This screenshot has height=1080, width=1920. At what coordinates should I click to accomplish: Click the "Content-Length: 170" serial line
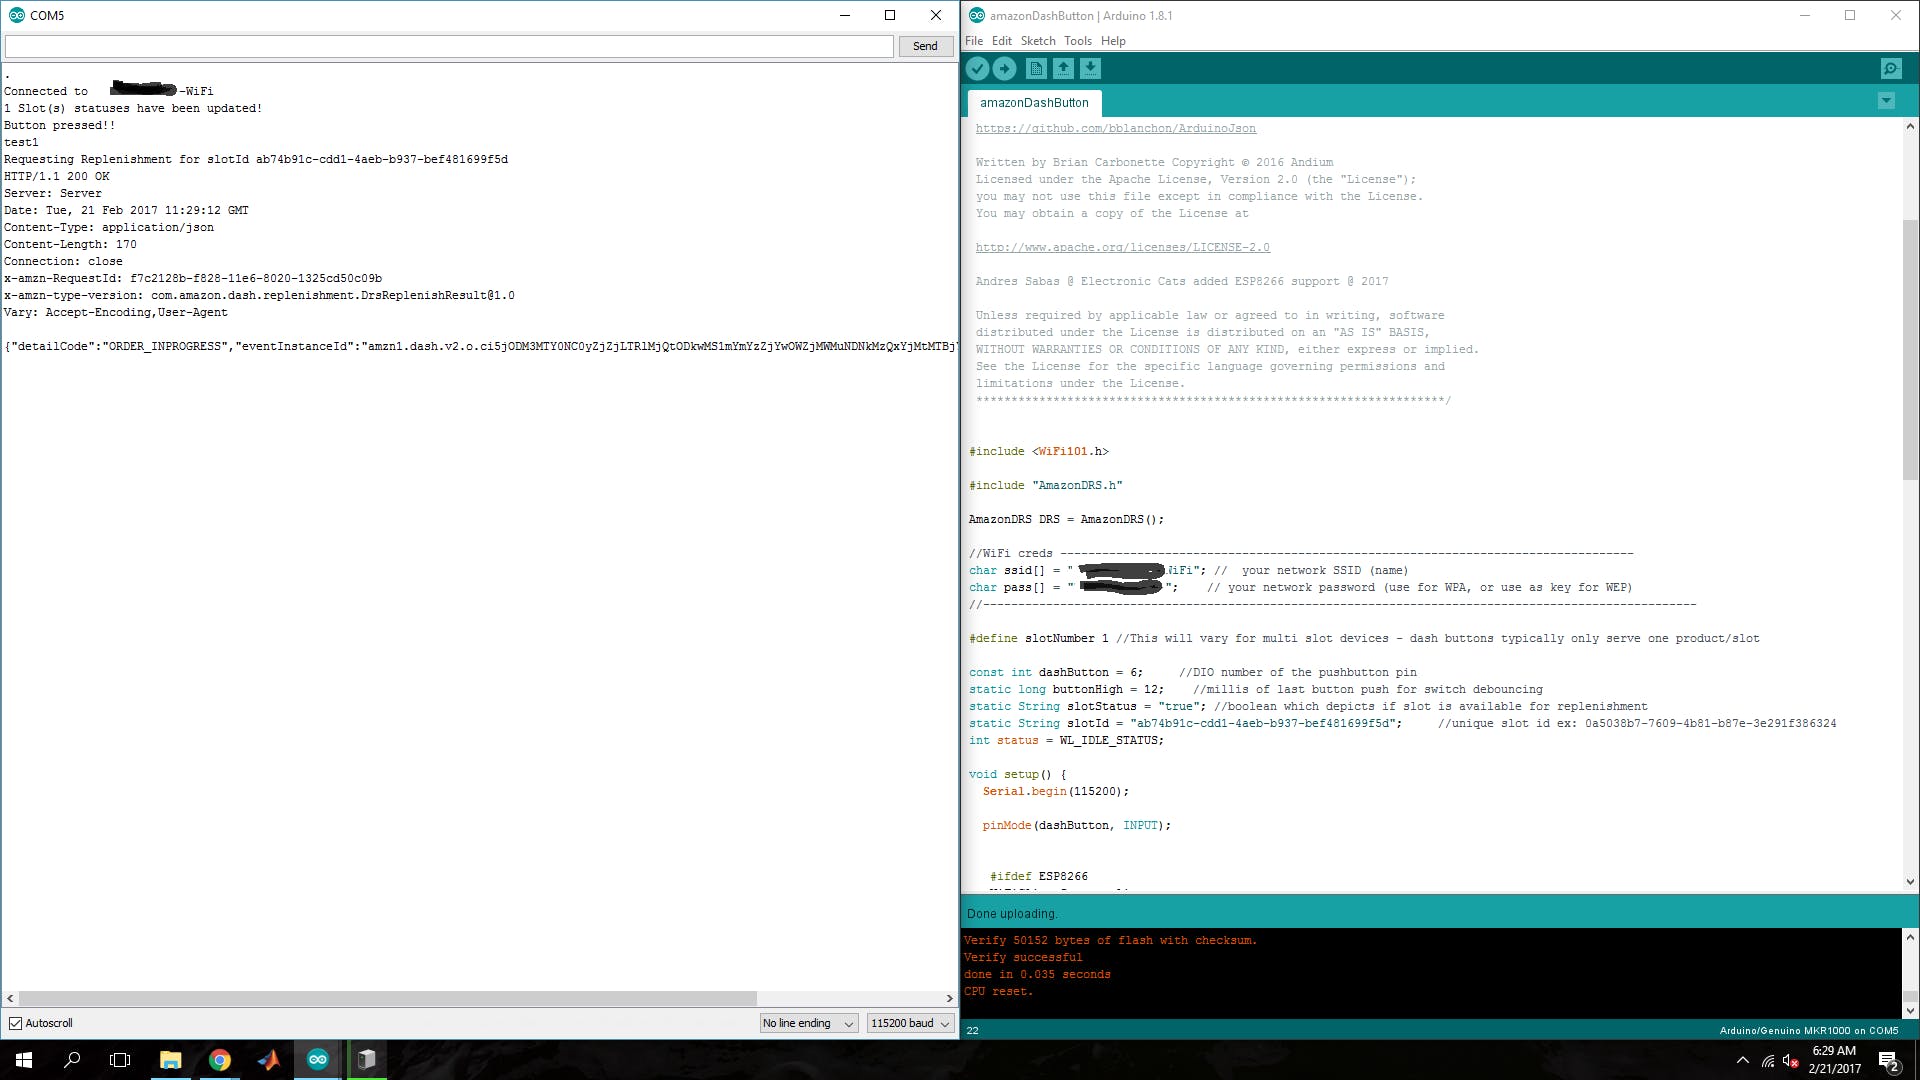(70, 244)
